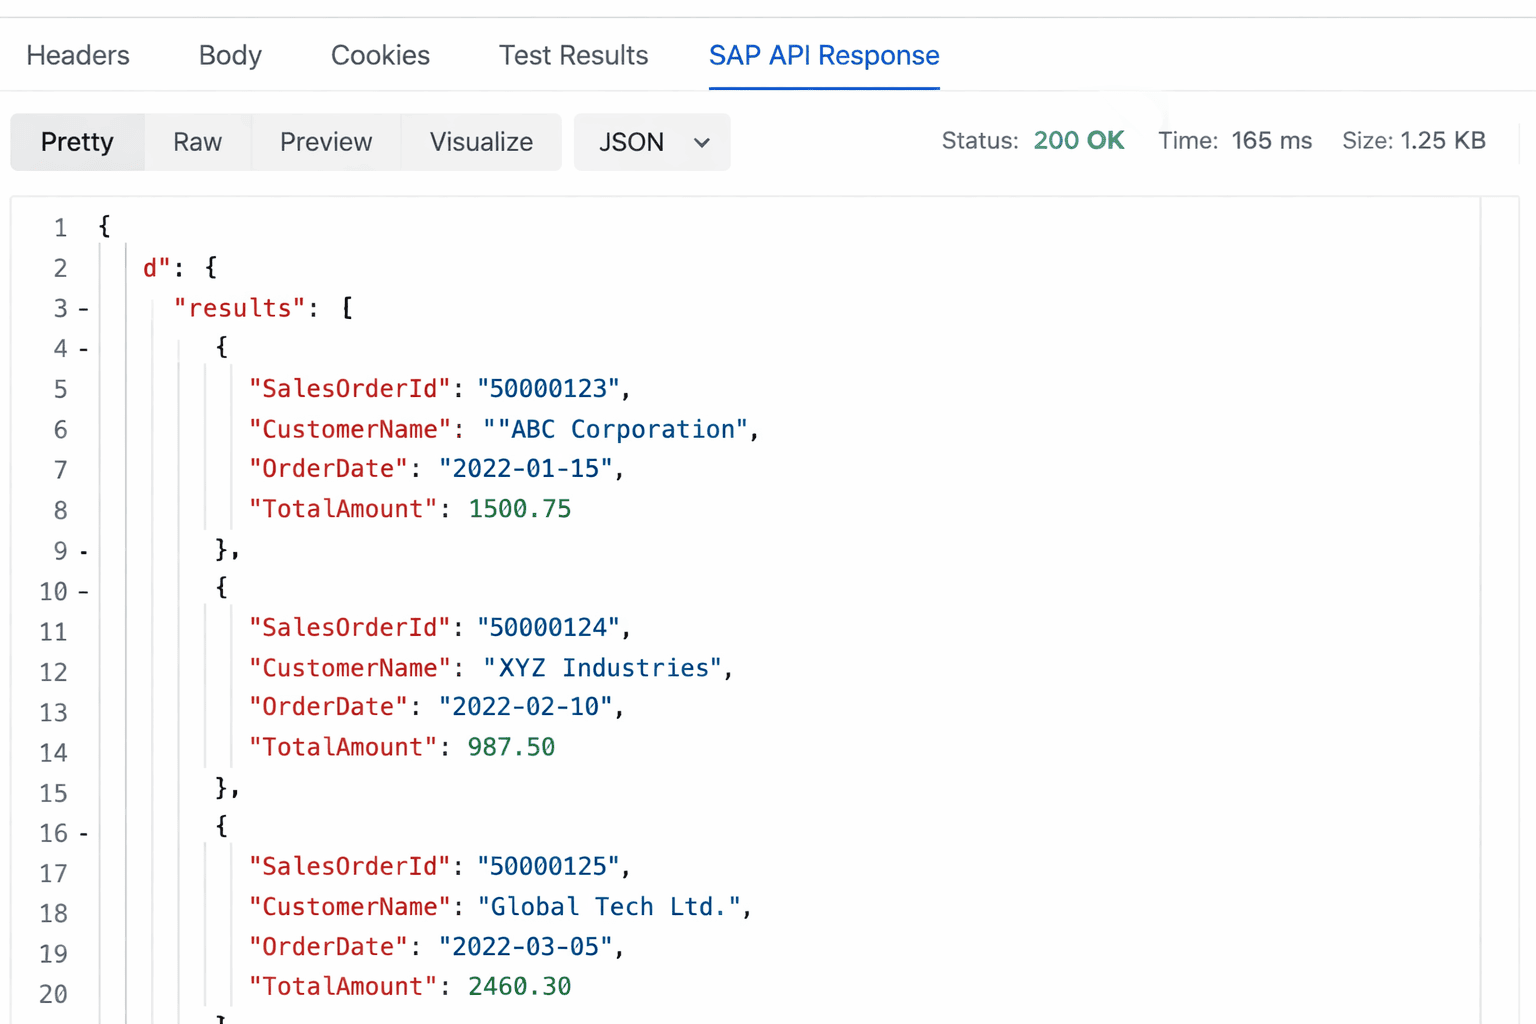Open the Preview response mode

pos(325,142)
